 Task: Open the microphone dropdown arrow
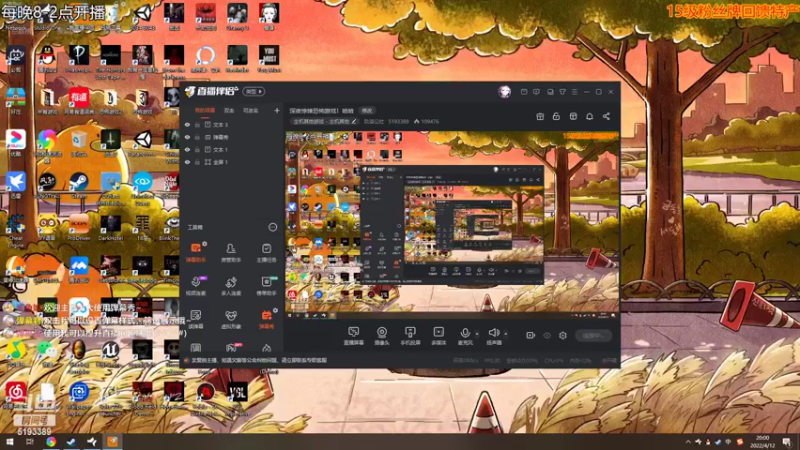[x=477, y=334]
